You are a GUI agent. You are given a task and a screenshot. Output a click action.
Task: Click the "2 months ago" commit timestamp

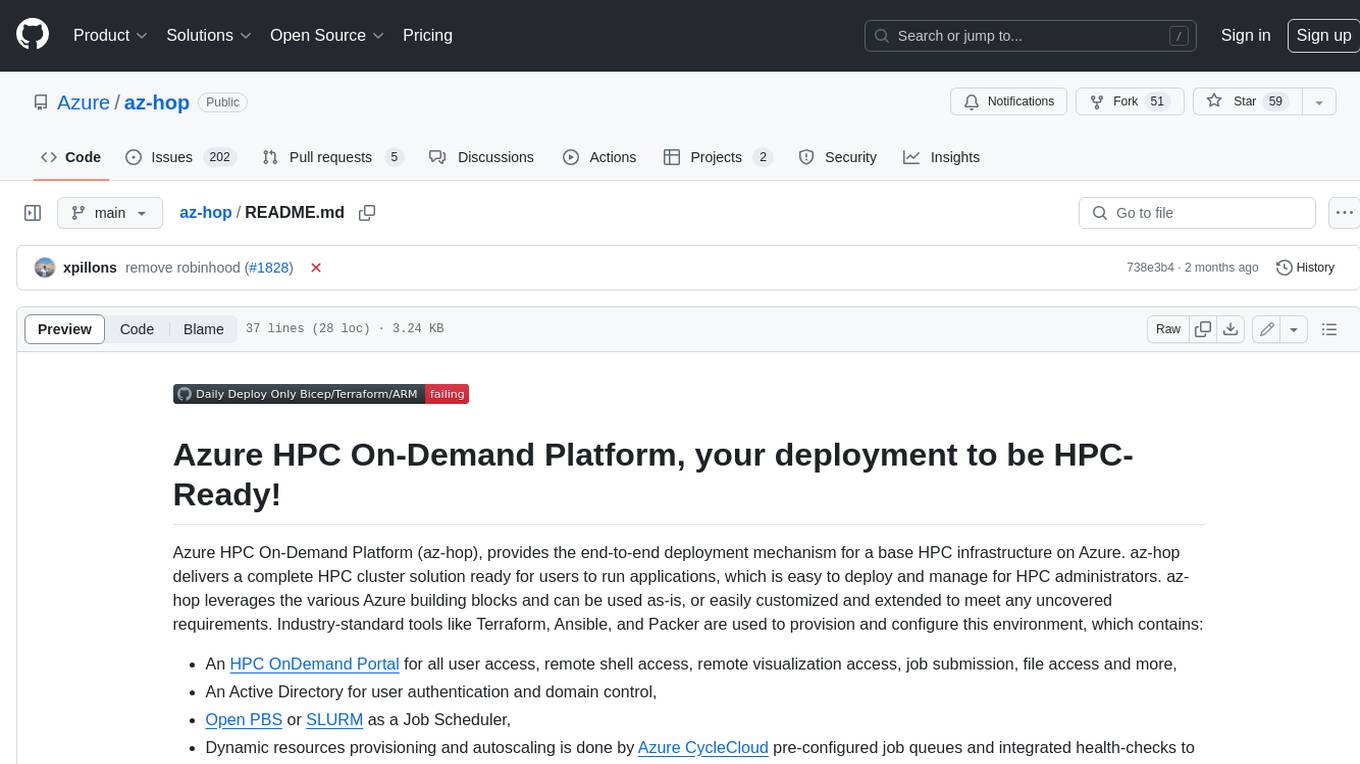(x=1222, y=268)
